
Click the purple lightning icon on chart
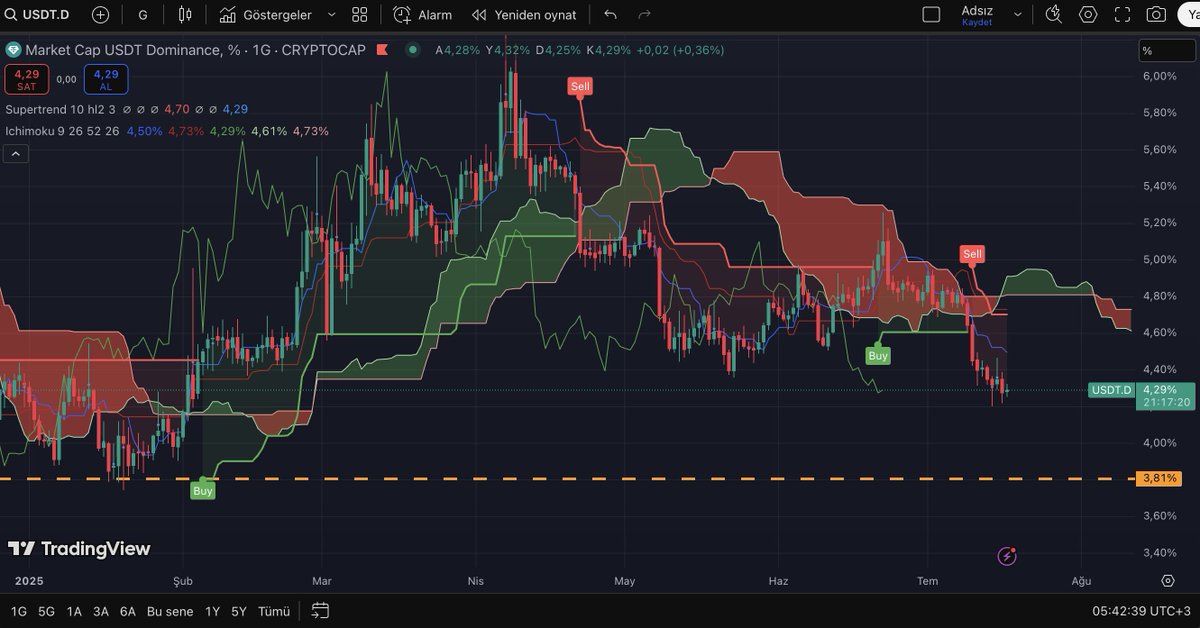(x=1007, y=555)
